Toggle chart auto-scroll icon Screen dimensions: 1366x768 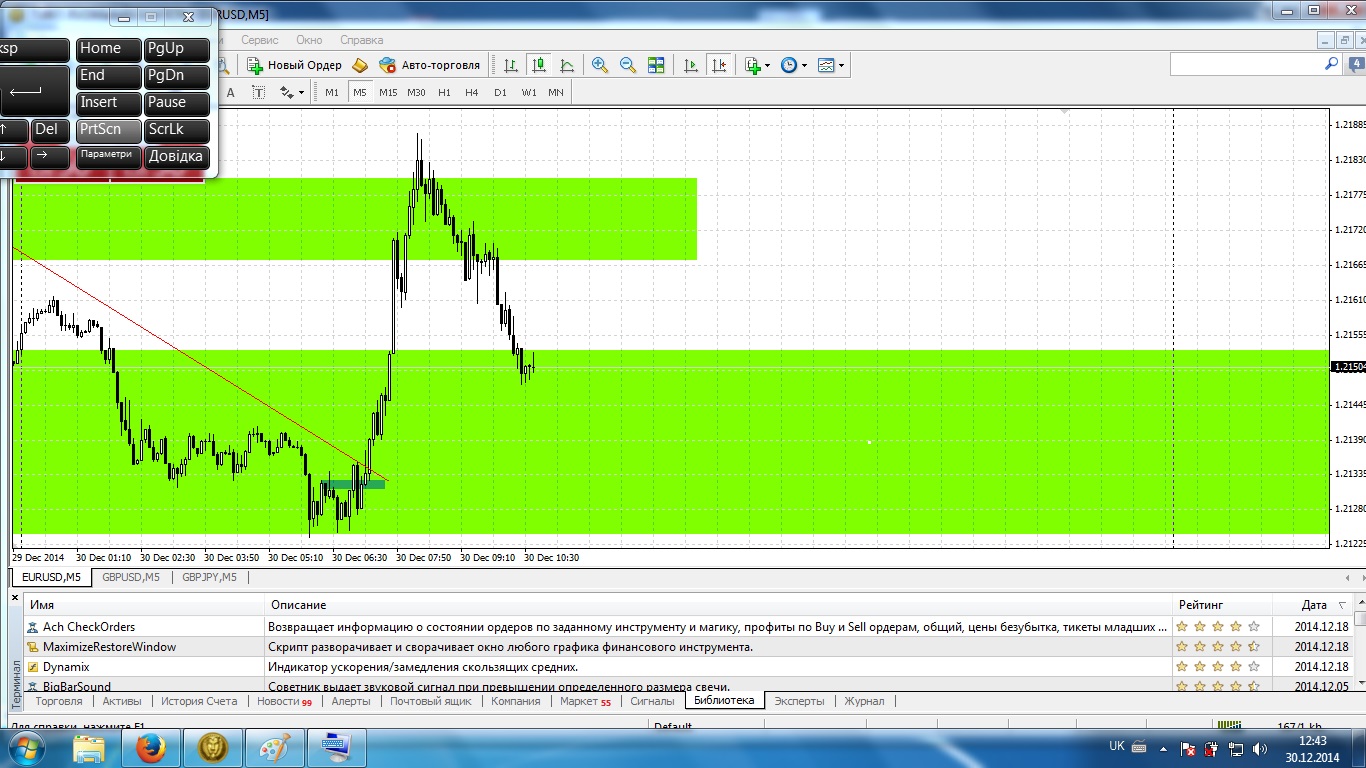(x=691, y=65)
